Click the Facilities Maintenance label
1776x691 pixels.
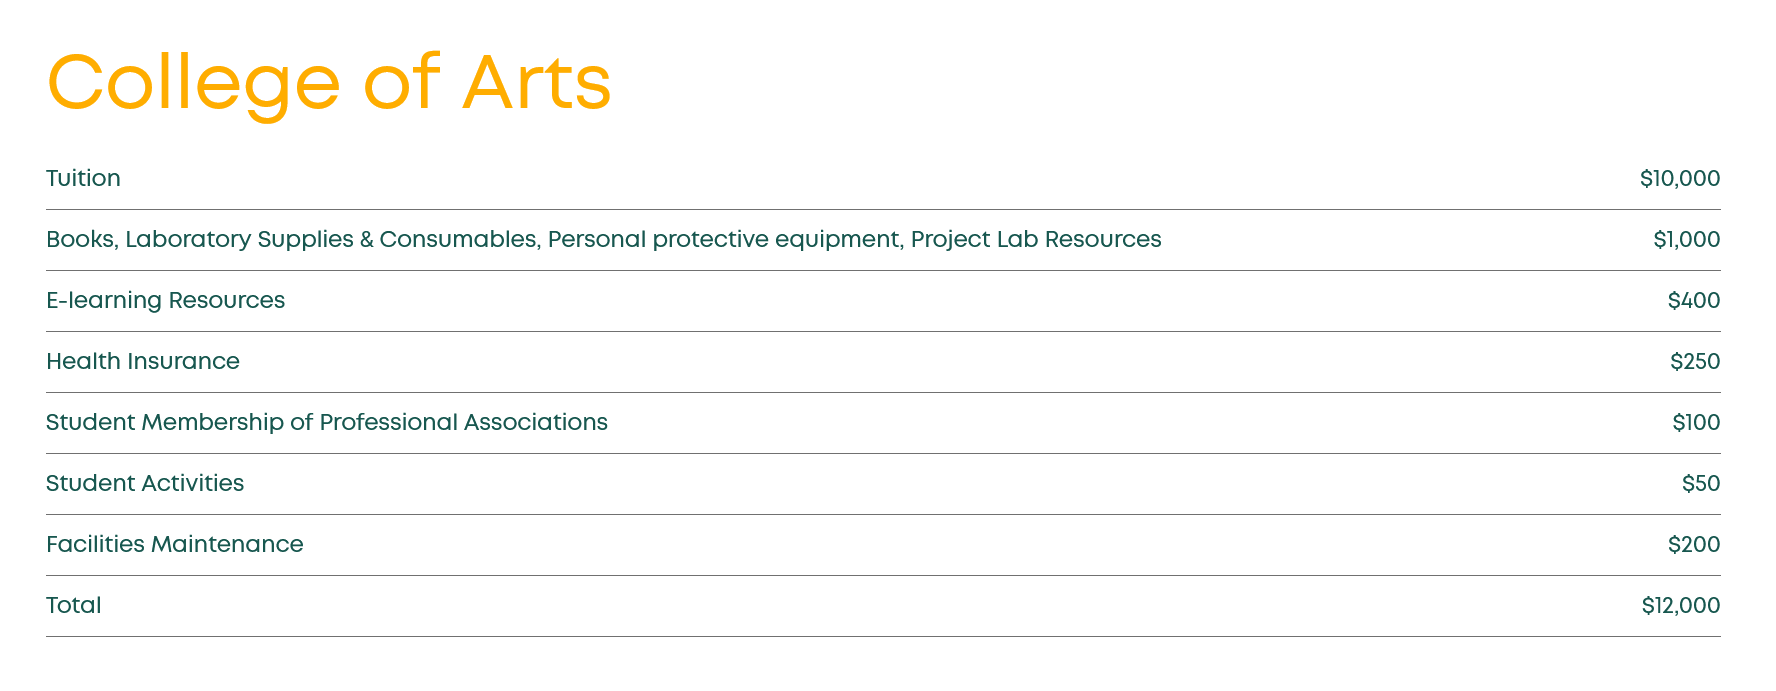(x=175, y=545)
